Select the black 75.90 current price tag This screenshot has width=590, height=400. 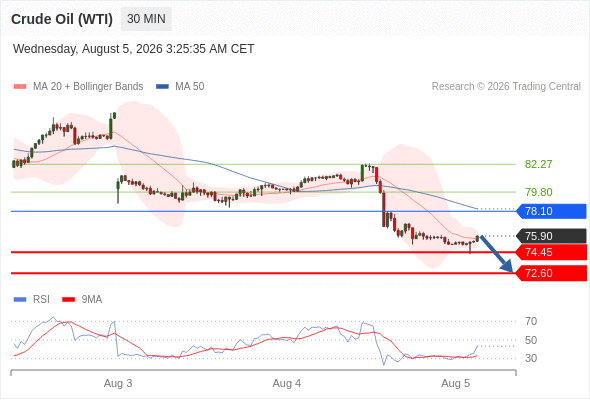tap(552, 236)
